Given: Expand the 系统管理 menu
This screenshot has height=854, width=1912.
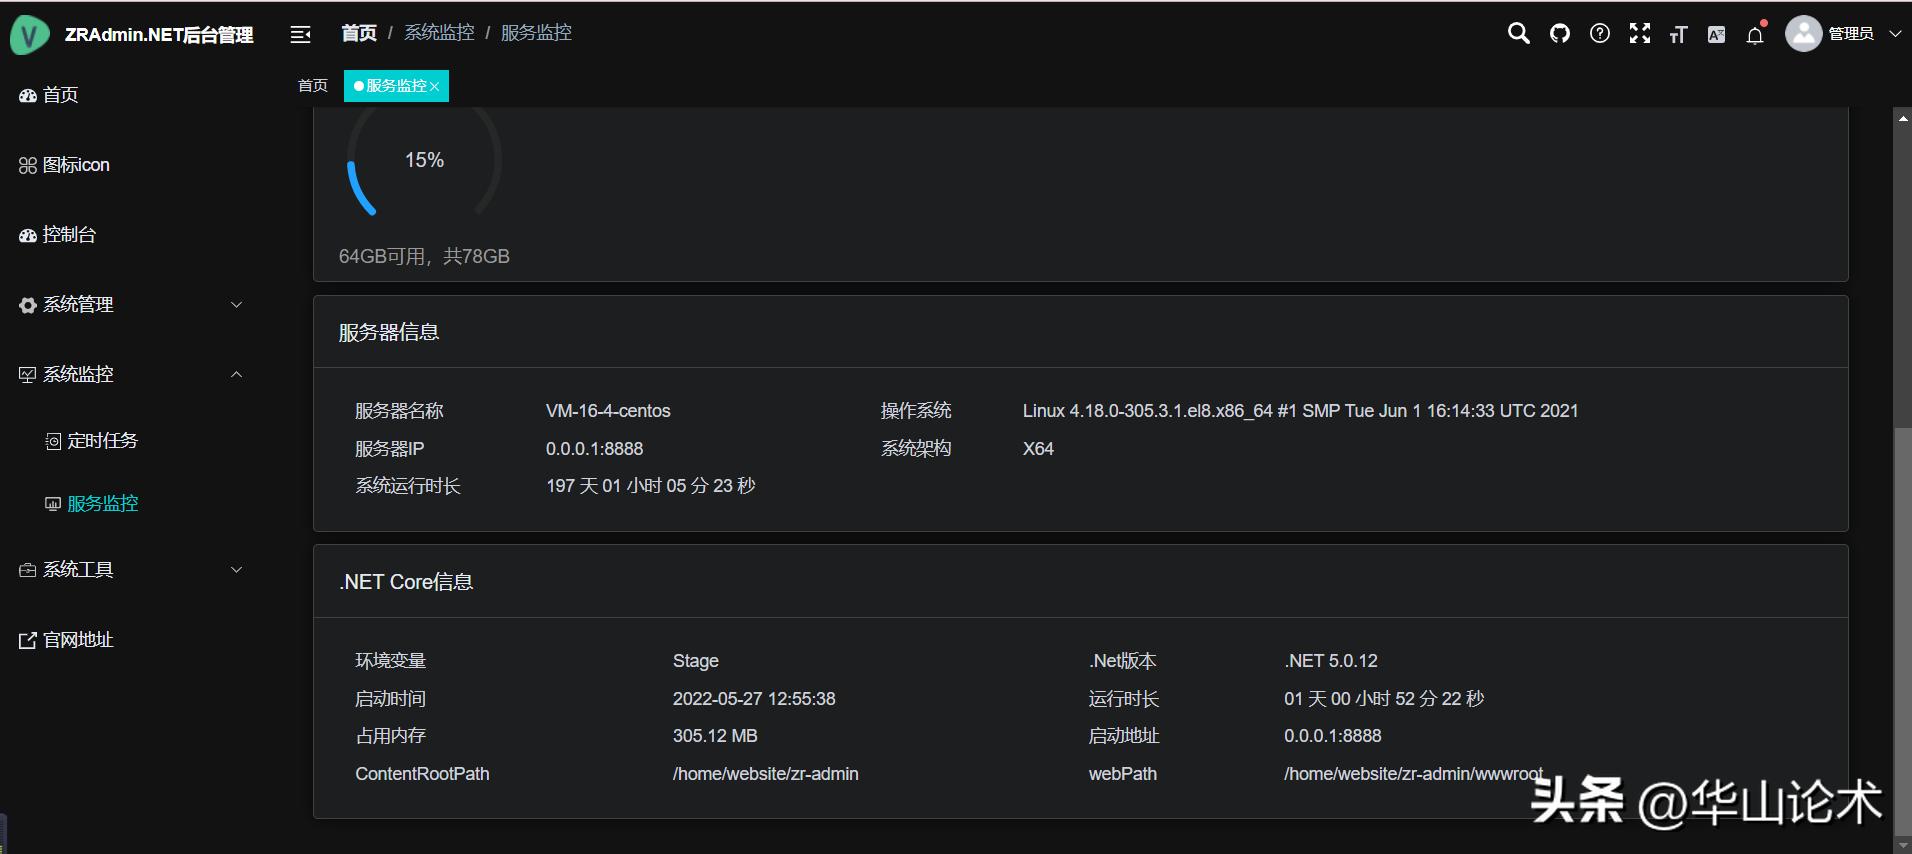Looking at the screenshot, I should (130, 305).
